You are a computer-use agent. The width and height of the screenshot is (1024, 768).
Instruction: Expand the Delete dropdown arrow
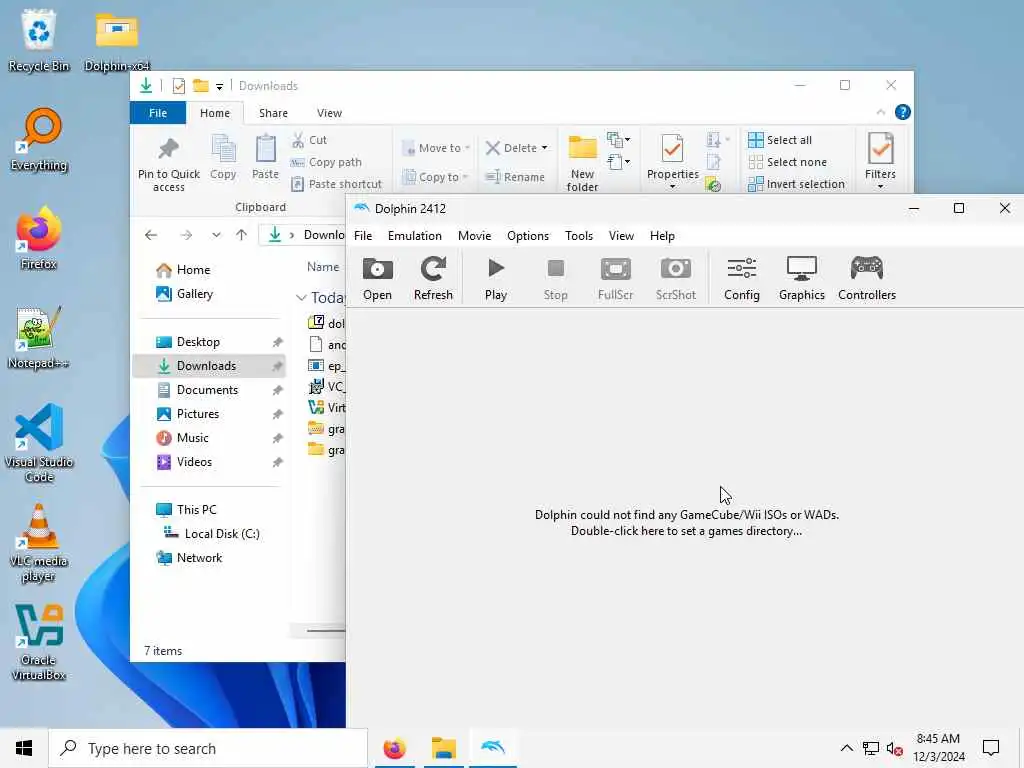click(544, 148)
